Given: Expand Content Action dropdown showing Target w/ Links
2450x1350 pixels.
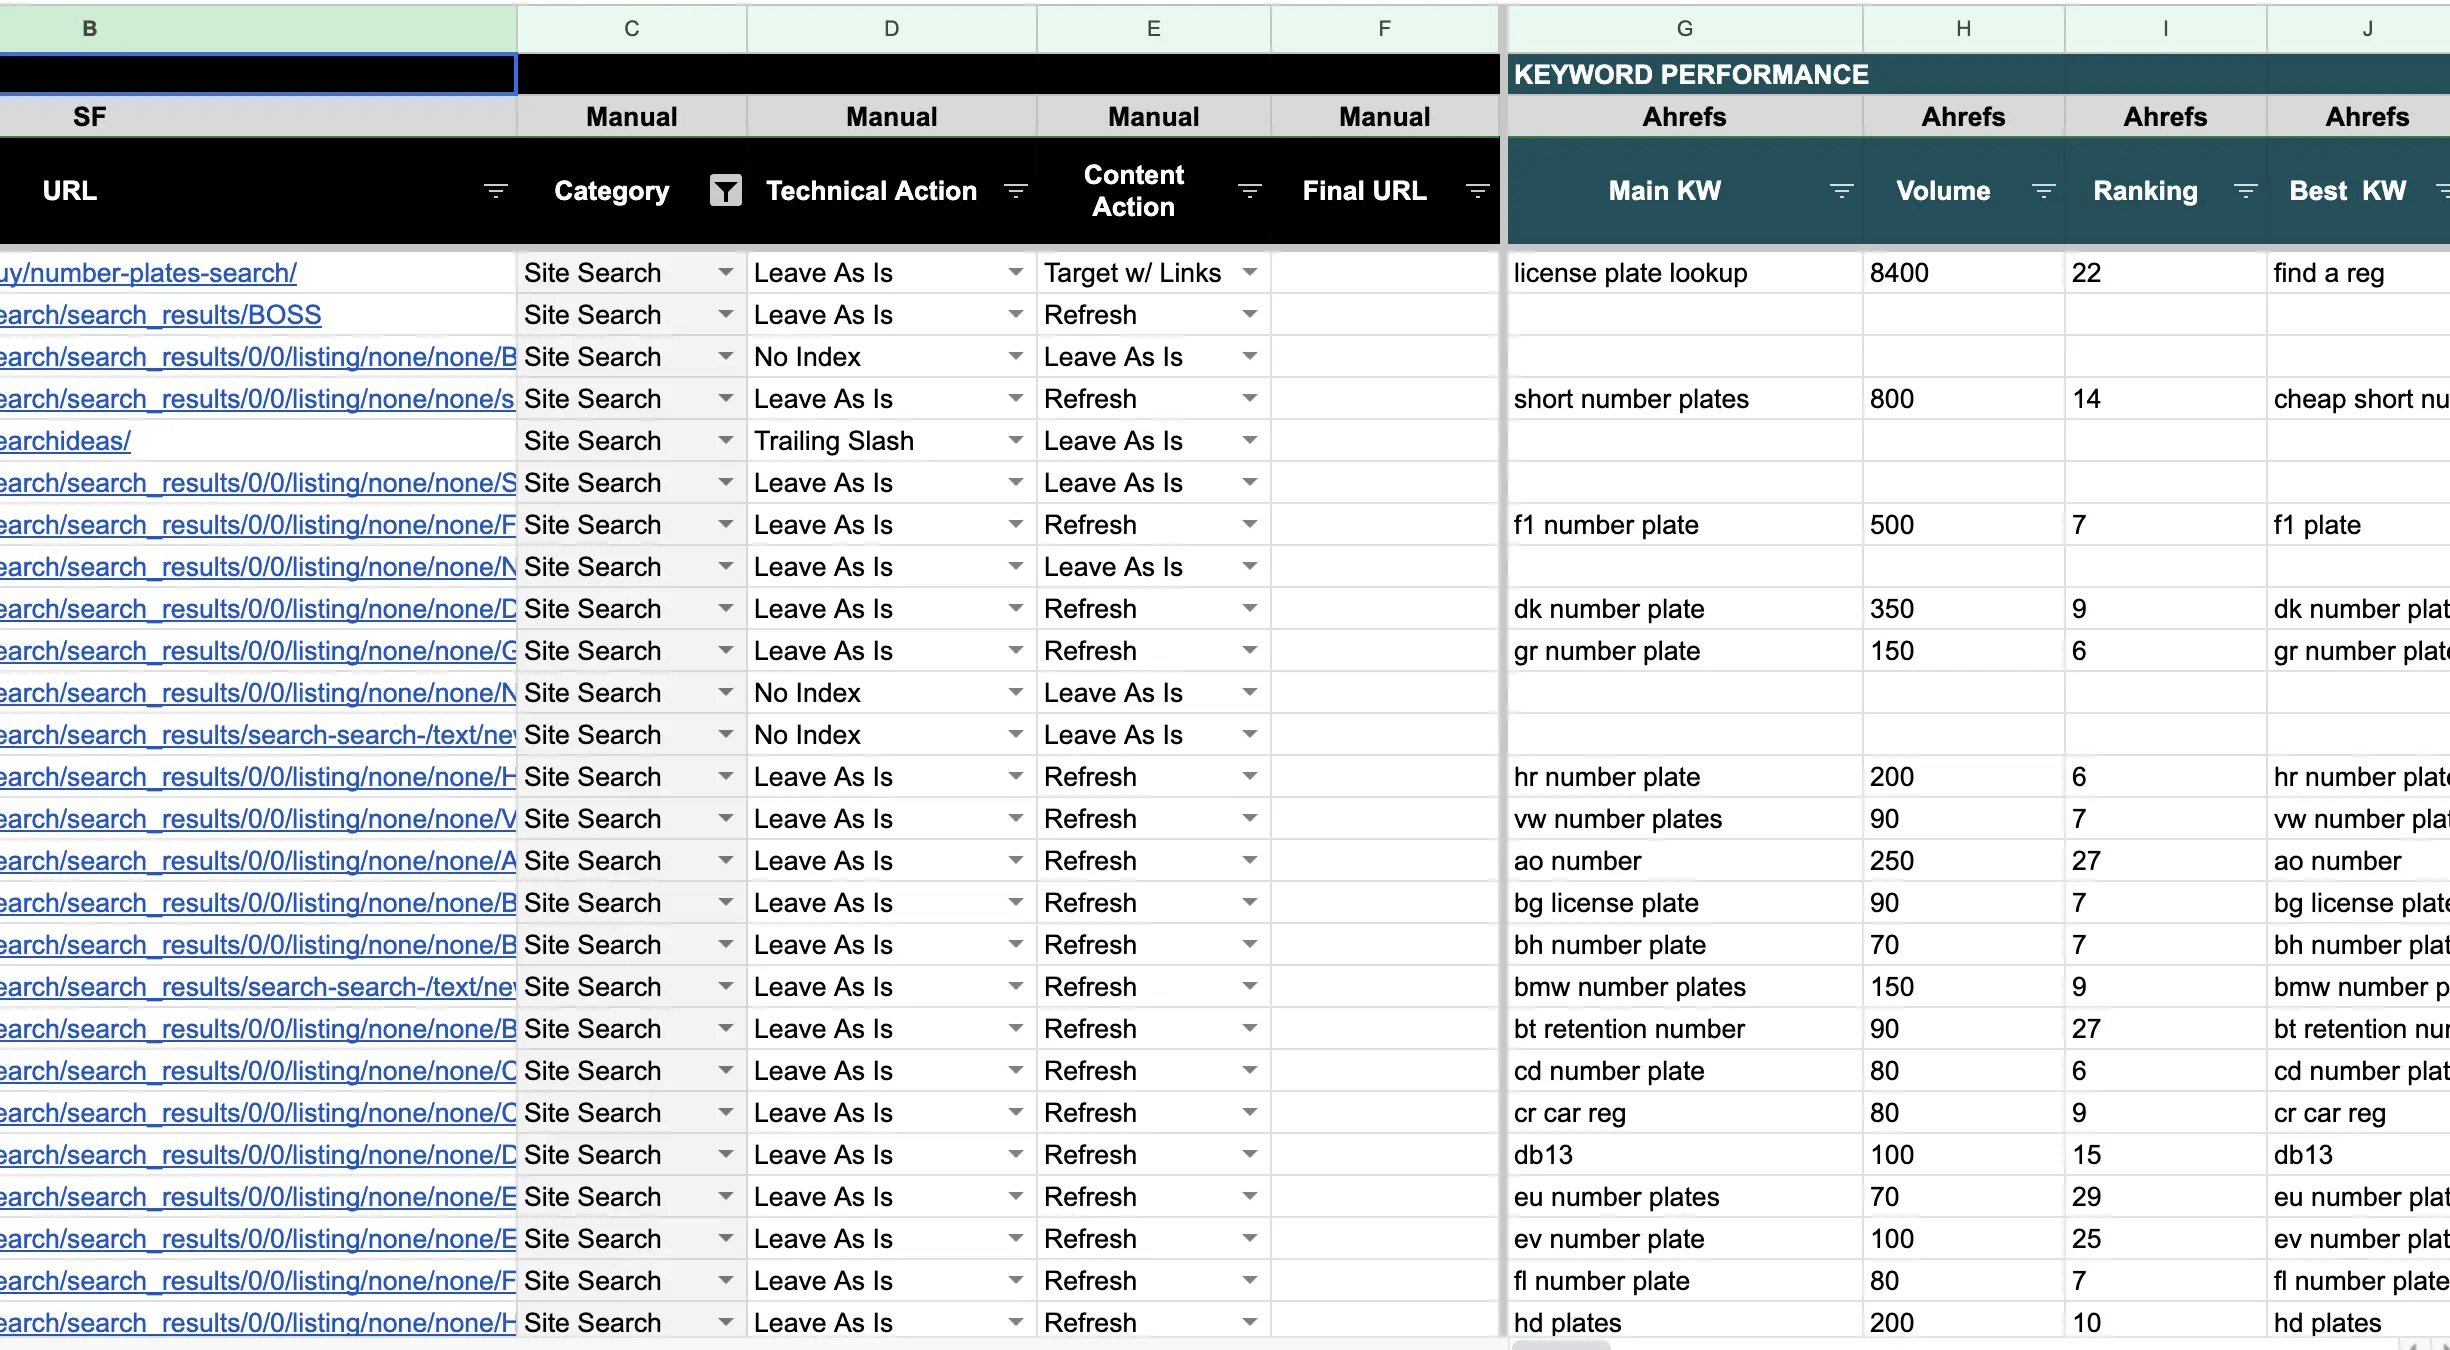Looking at the screenshot, I should [x=1249, y=273].
